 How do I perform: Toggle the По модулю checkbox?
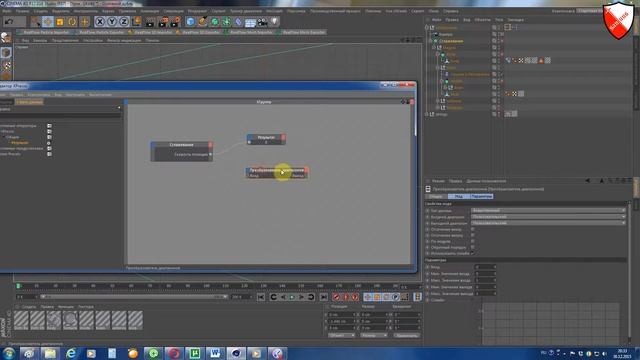(x=473, y=241)
